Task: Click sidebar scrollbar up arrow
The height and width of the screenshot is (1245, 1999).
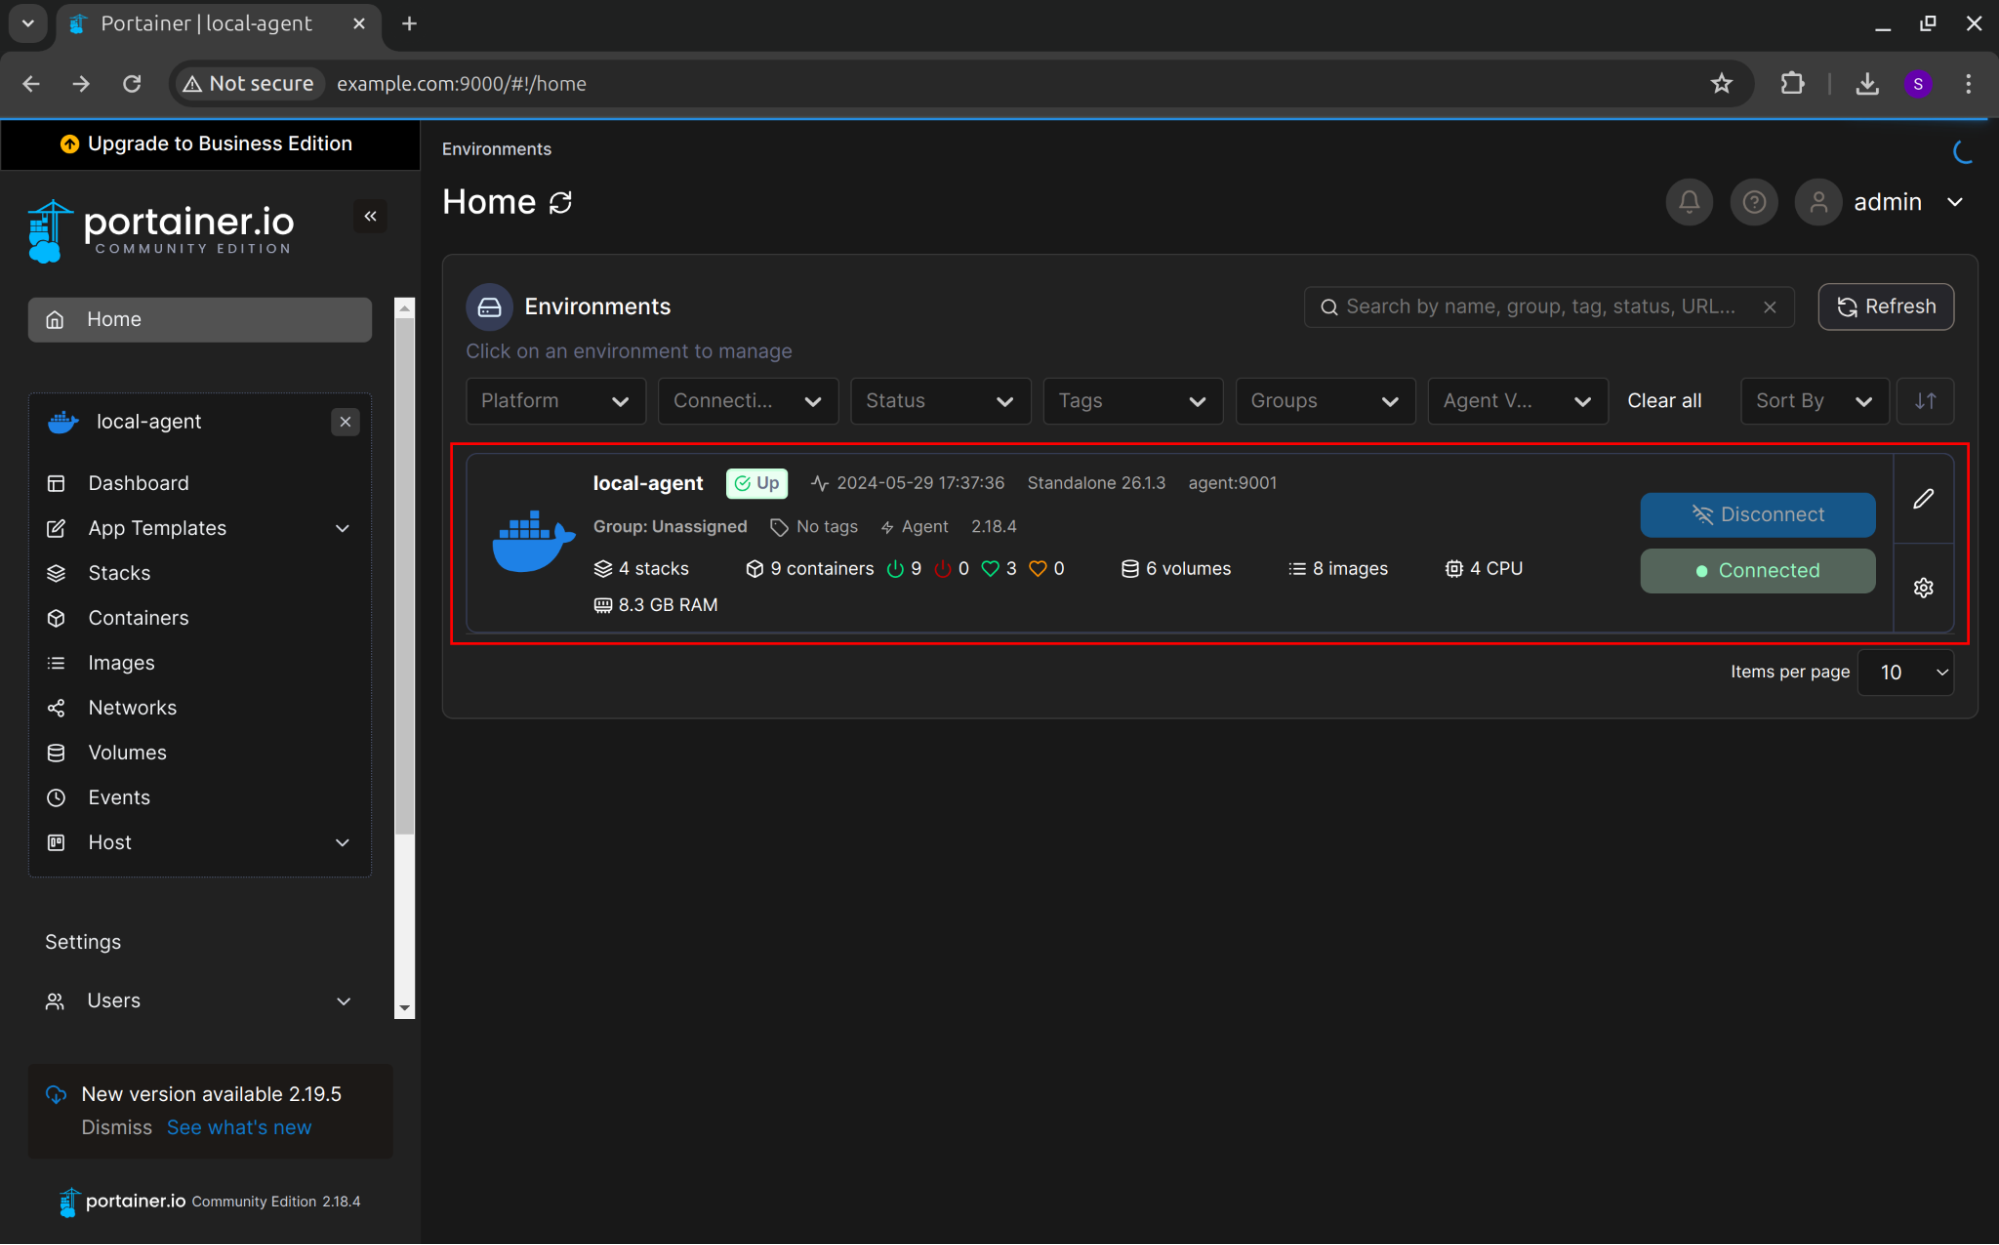Action: pyautogui.click(x=404, y=308)
